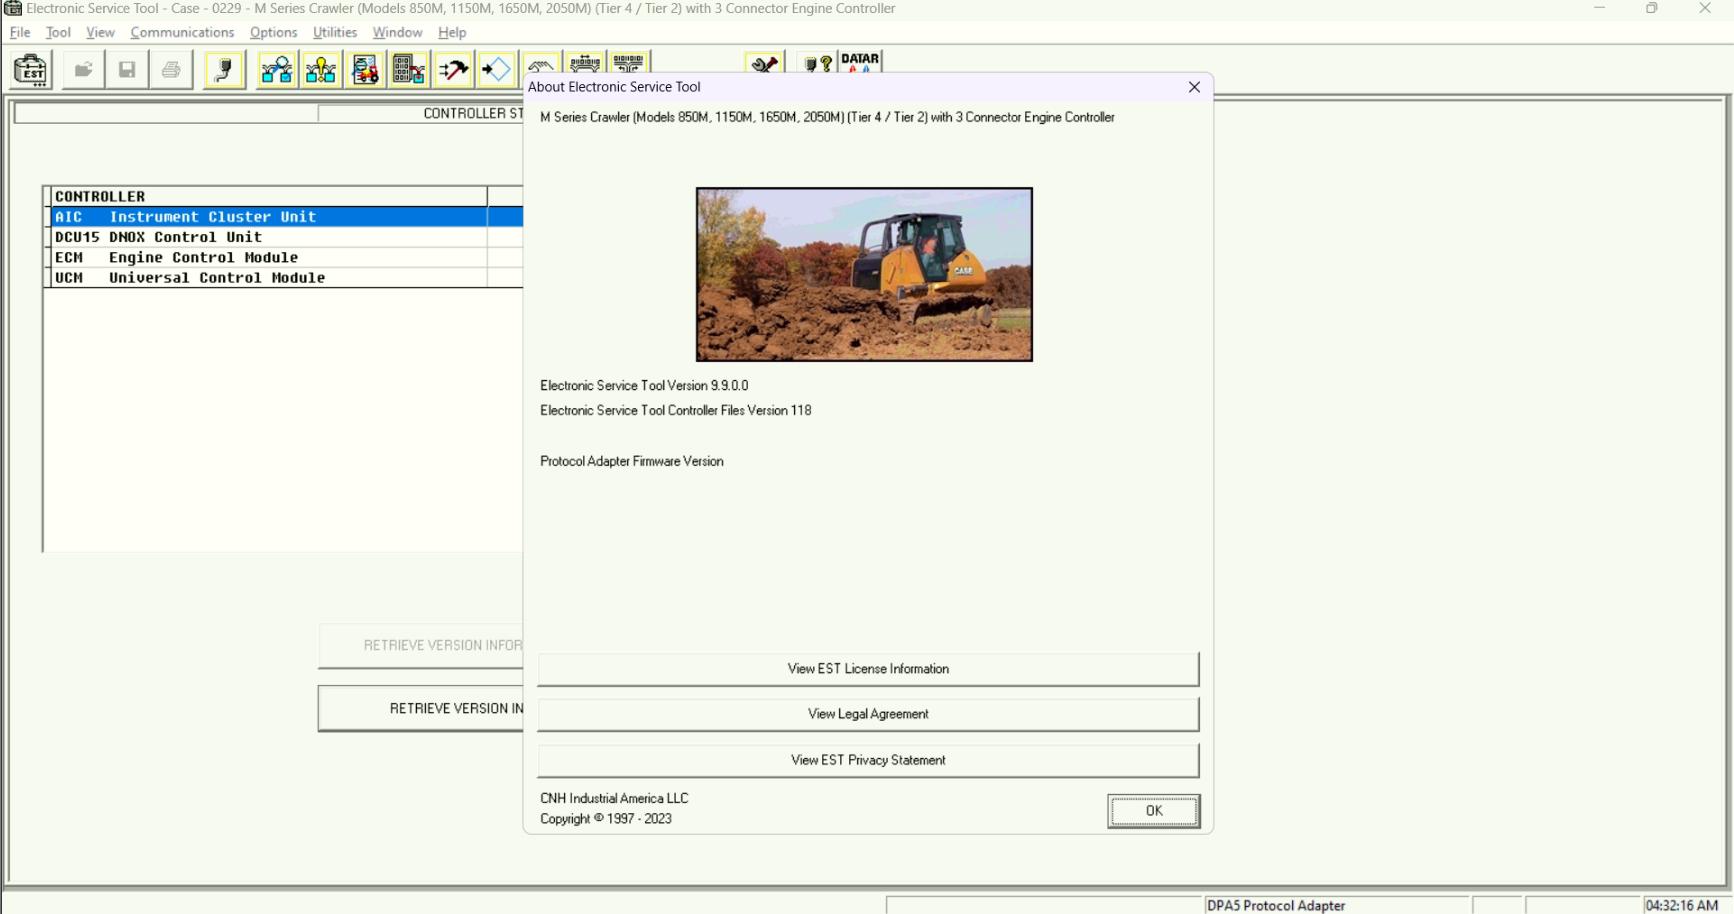Click the open folder toolbar icon

[x=83, y=70]
